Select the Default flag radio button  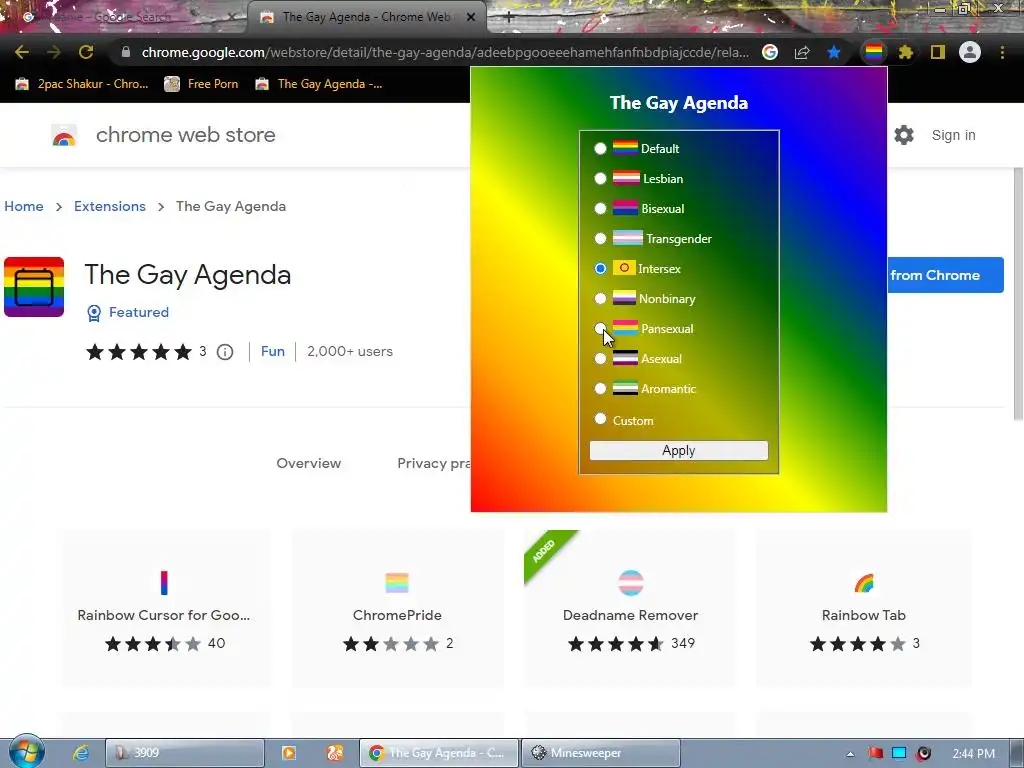click(x=600, y=148)
